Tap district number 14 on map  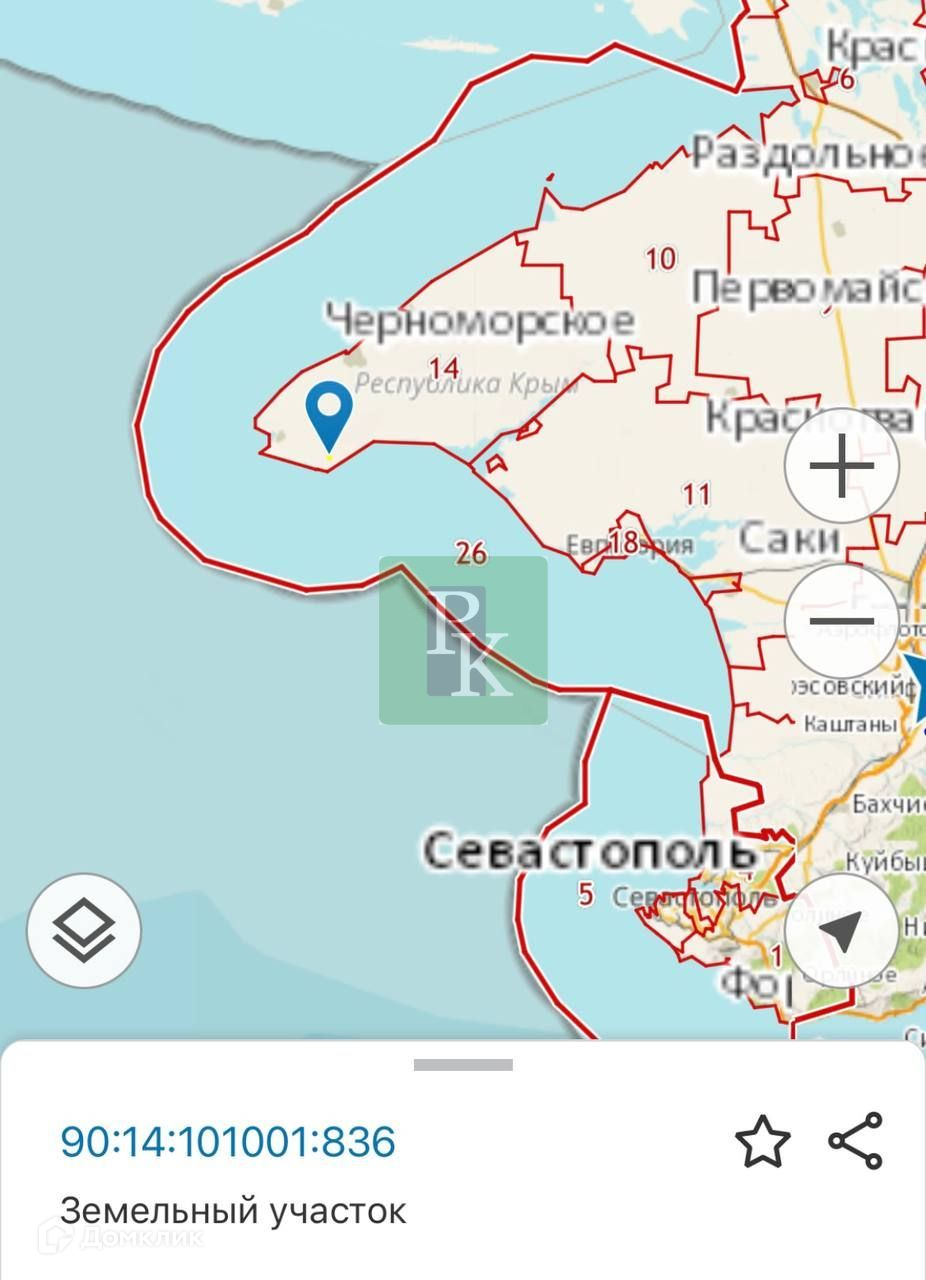443,366
